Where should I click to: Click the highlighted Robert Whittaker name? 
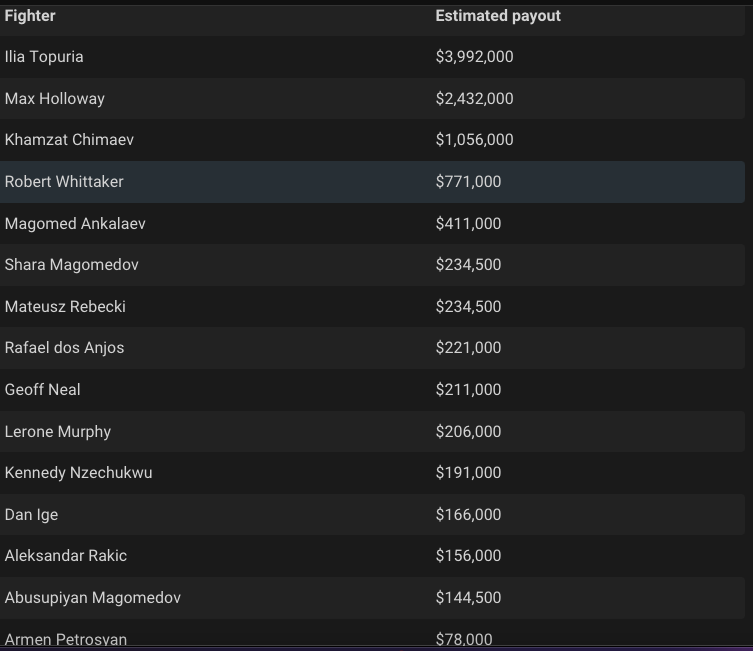tap(64, 182)
